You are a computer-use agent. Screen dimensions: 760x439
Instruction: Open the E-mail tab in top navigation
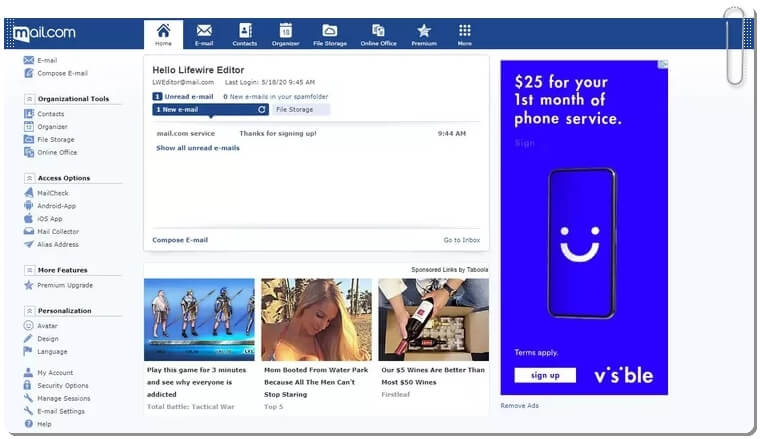click(x=204, y=34)
